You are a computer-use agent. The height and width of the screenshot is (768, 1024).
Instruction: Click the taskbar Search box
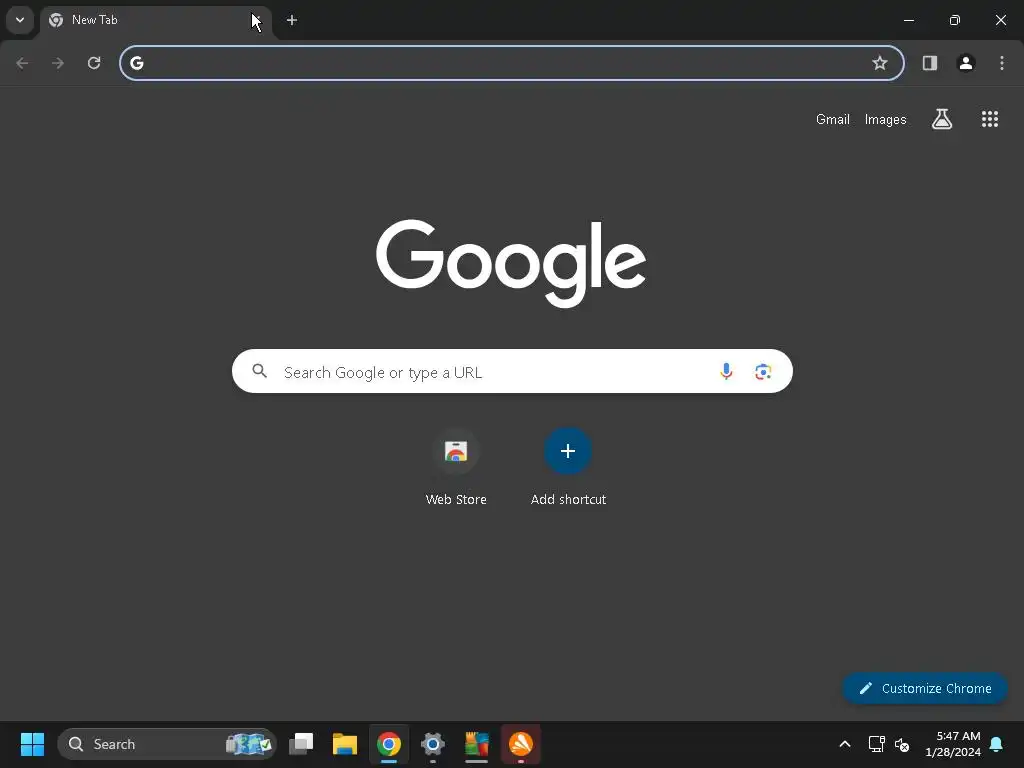tap(167, 744)
